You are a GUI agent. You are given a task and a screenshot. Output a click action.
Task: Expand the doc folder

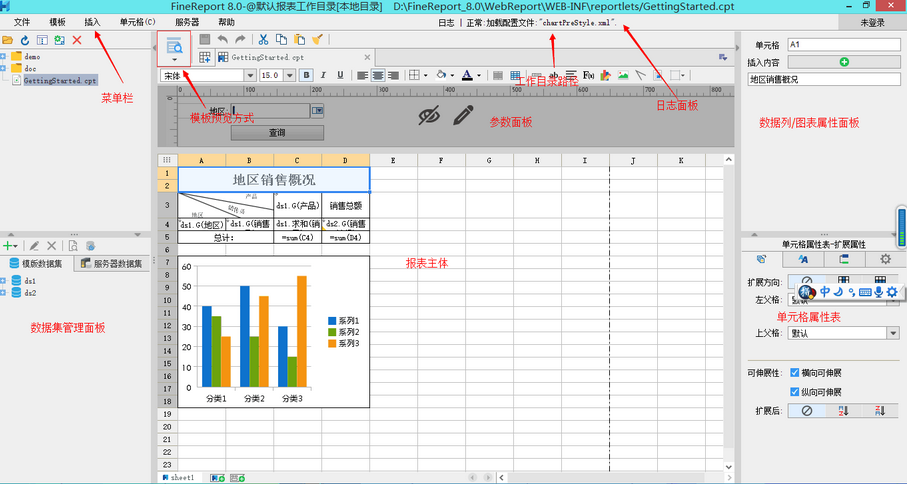coord(3,68)
